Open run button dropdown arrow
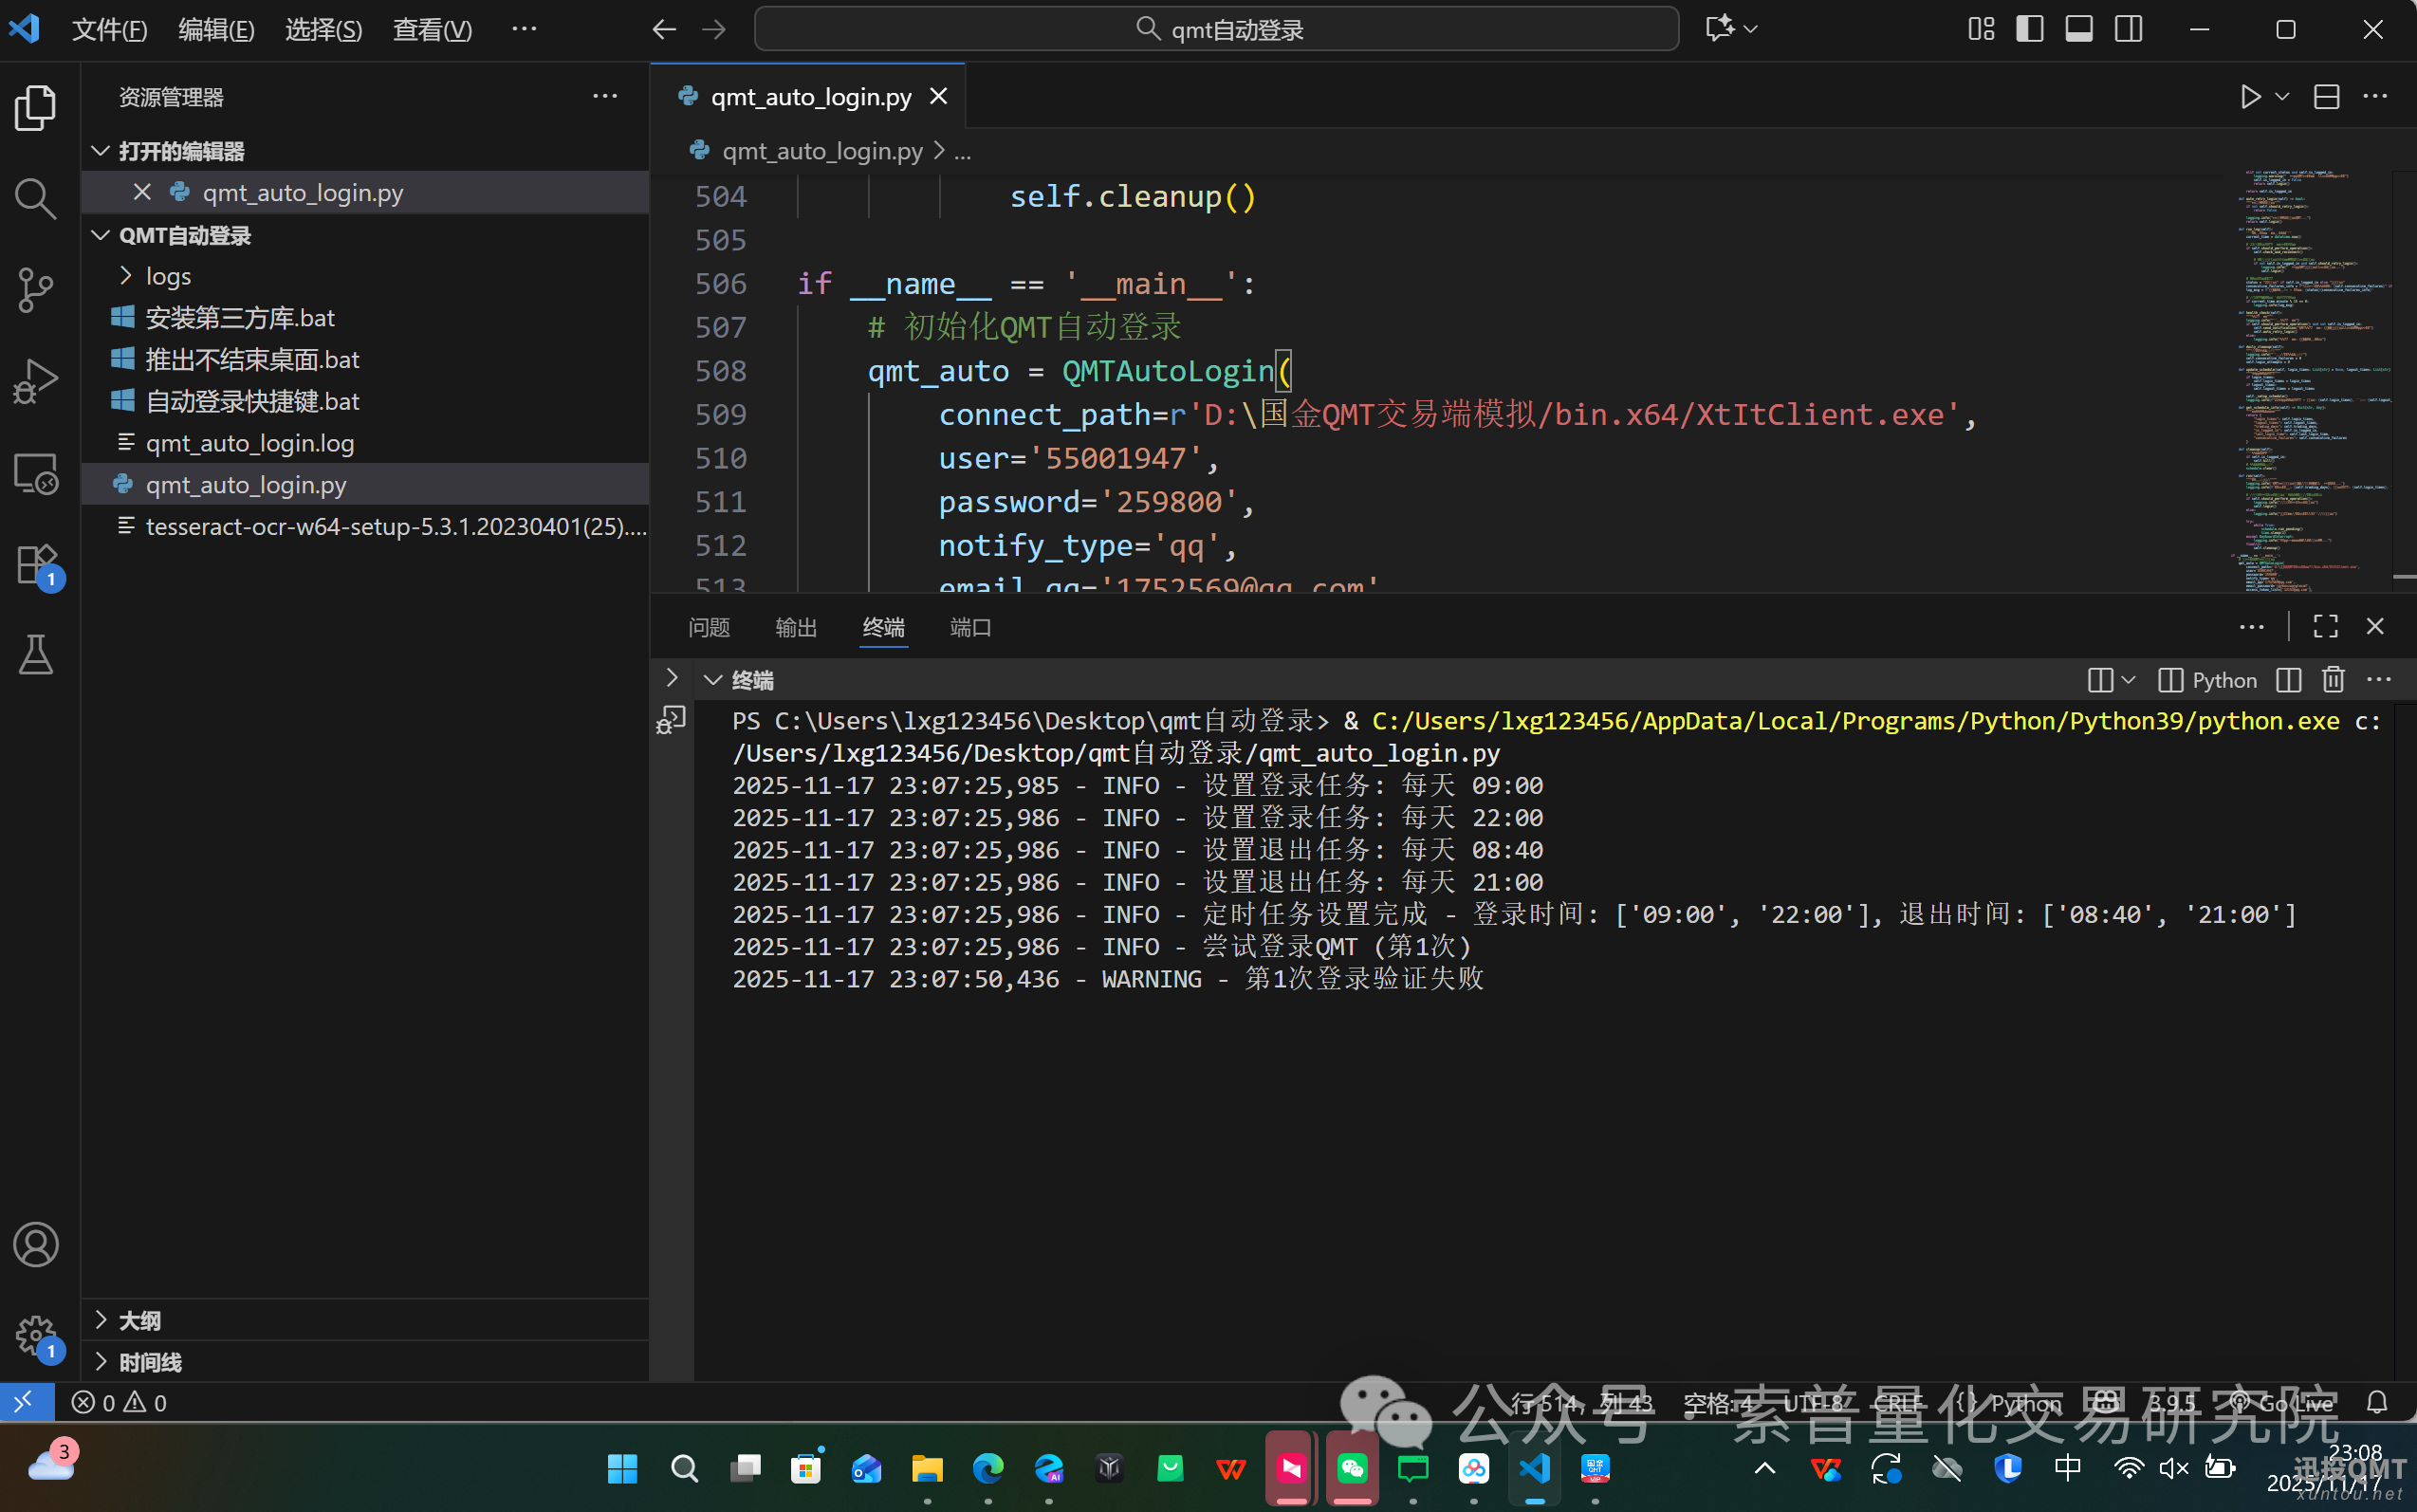Image resolution: width=2417 pixels, height=1512 pixels. 2282,97
